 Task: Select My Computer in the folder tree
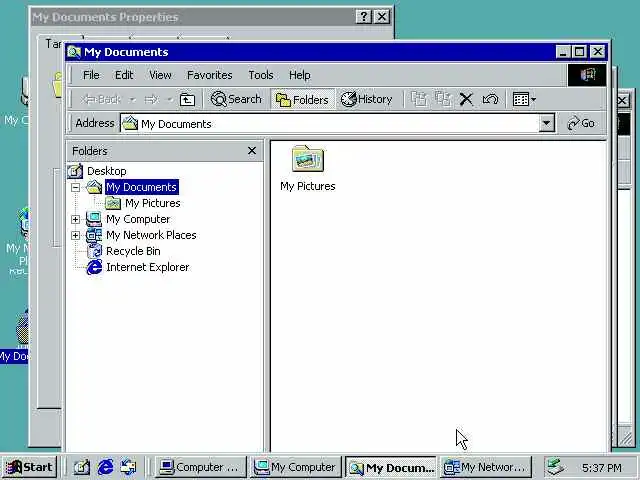point(138,219)
